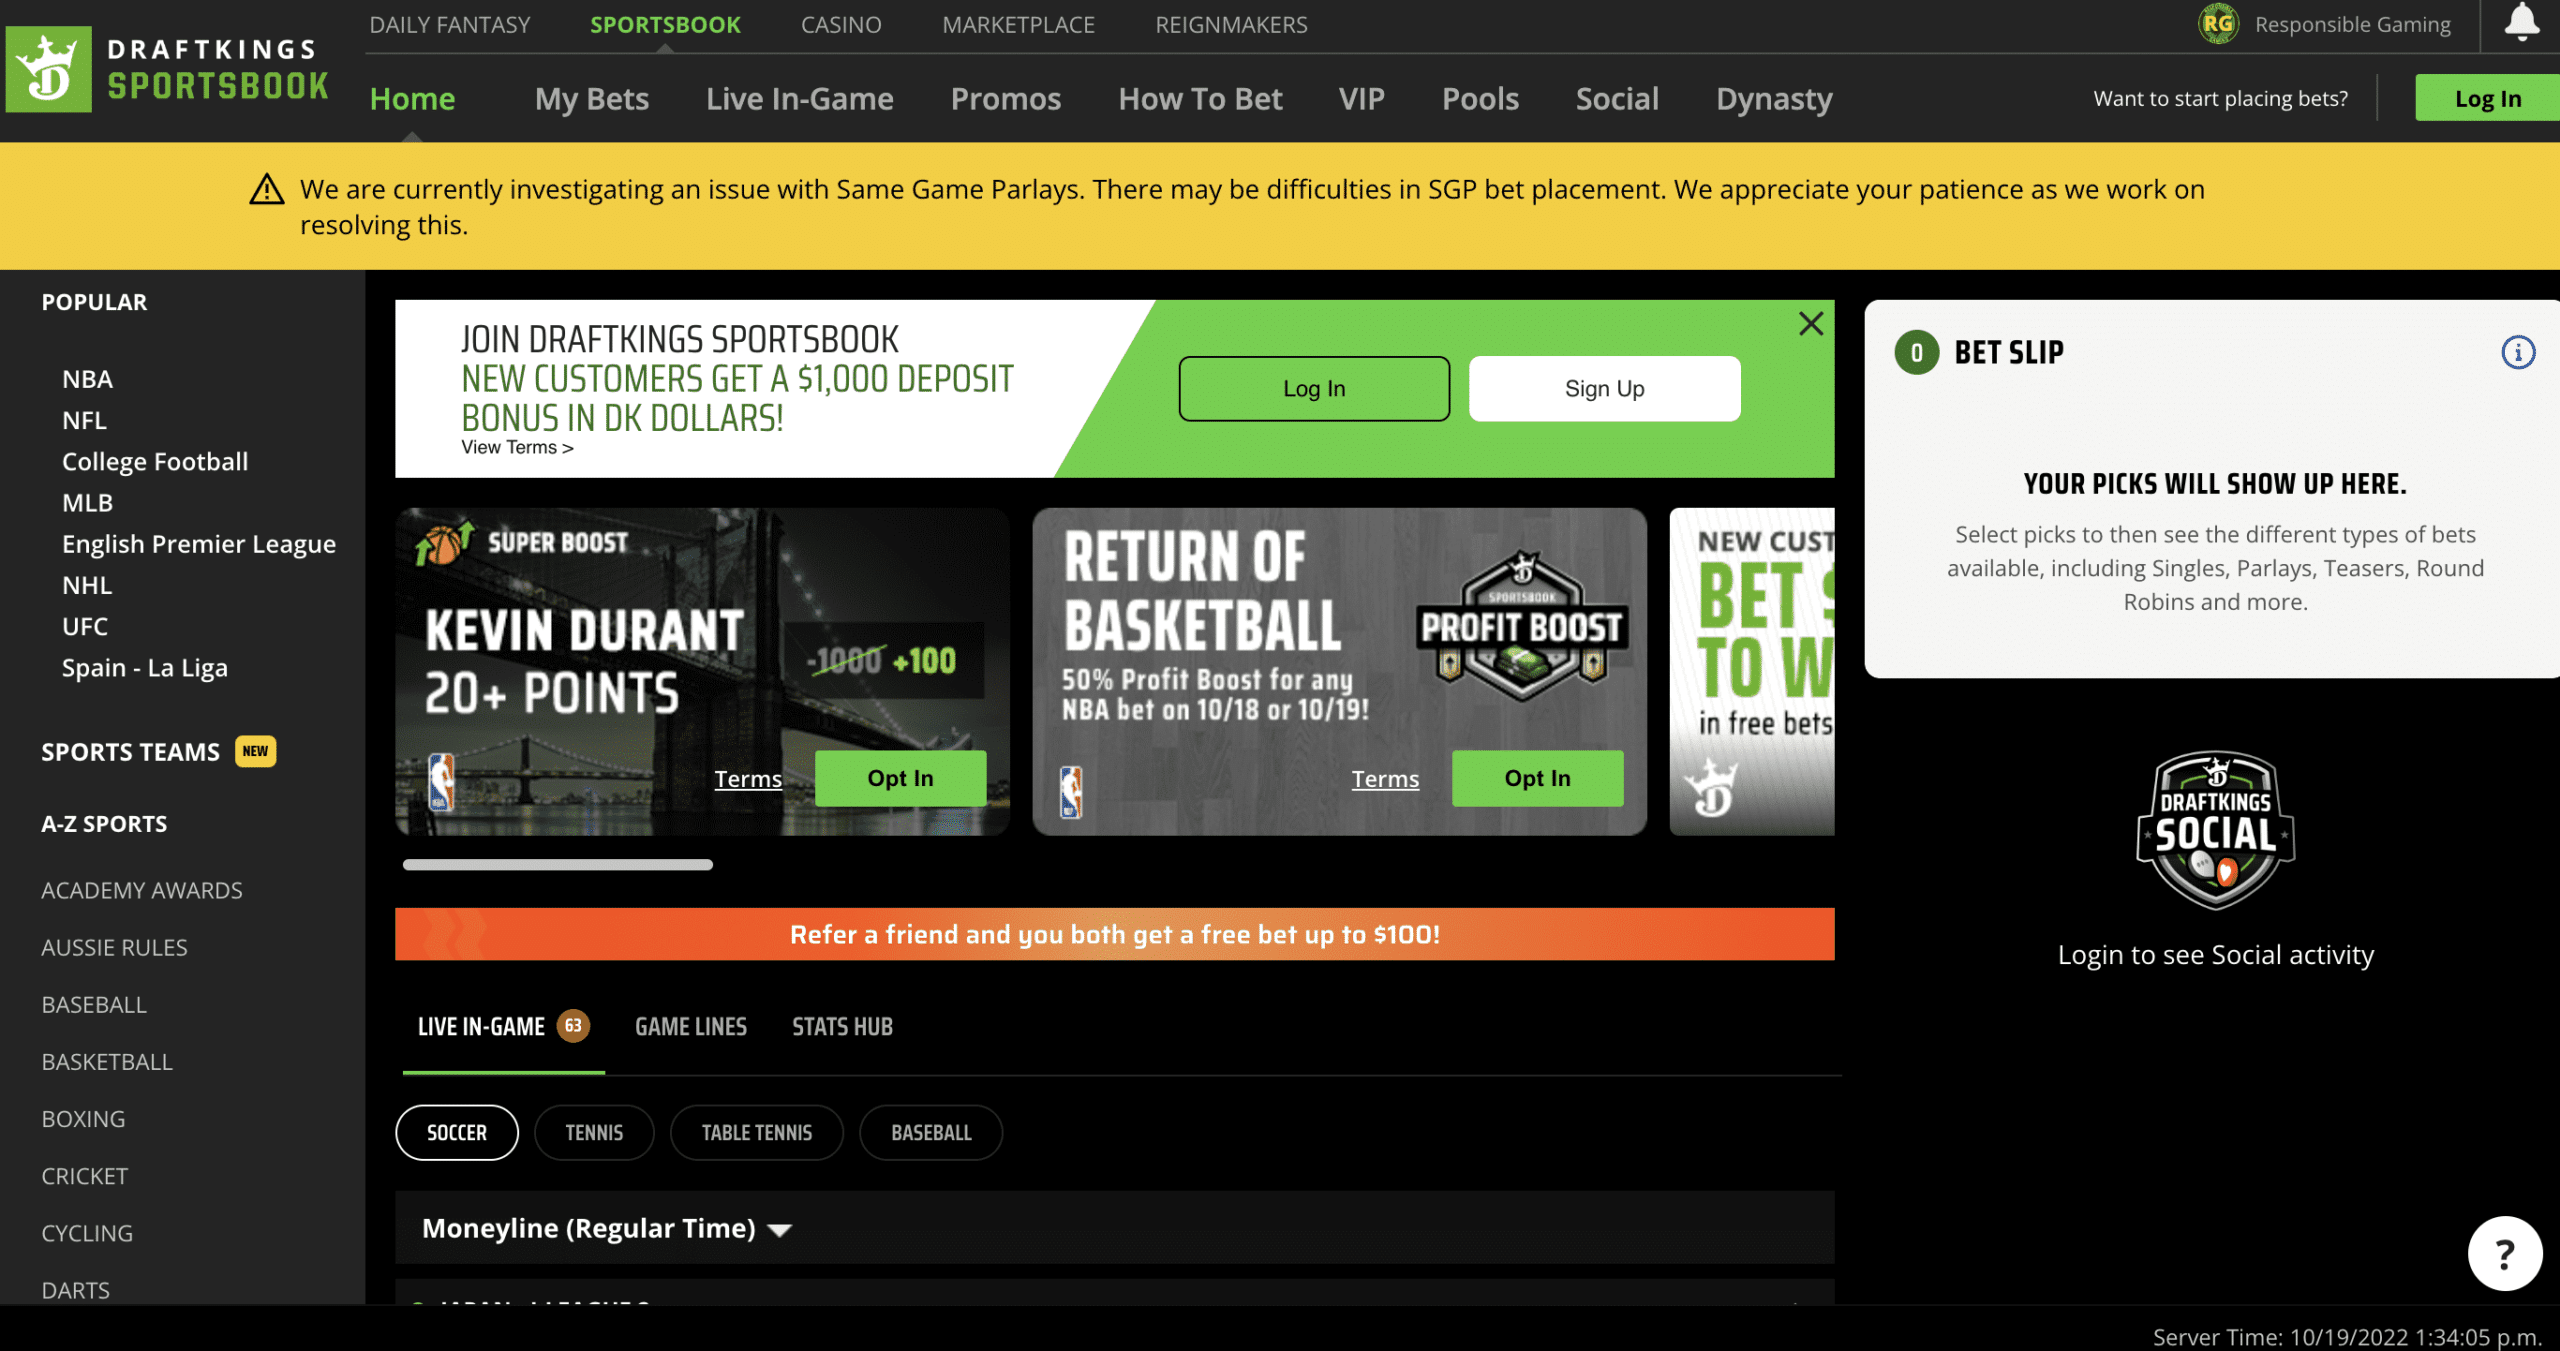Click the Sign Up button

coord(1604,388)
